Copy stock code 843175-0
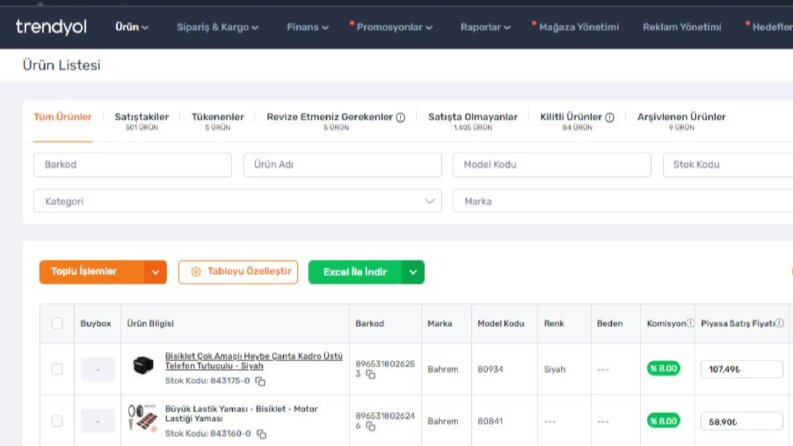The height and width of the screenshot is (446, 793). (x=260, y=381)
